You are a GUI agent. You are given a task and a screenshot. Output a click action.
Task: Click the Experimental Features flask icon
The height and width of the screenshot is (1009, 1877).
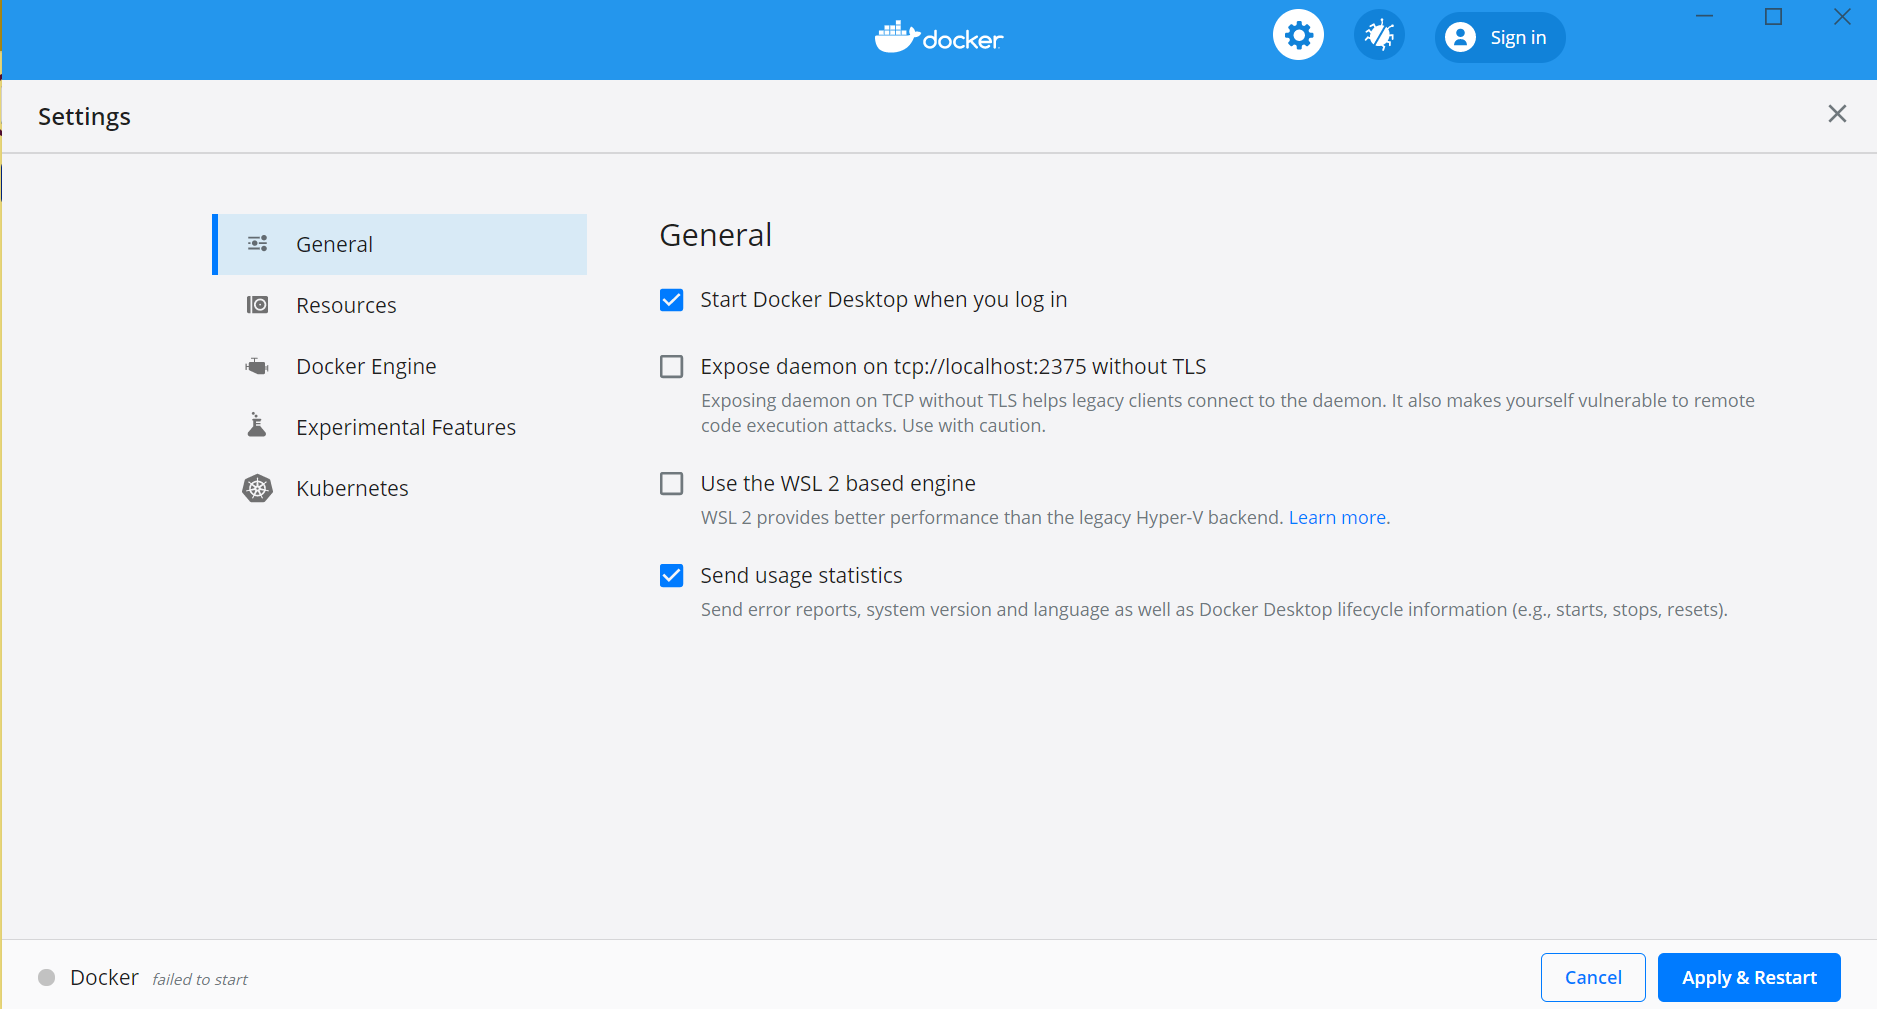pyautogui.click(x=257, y=425)
